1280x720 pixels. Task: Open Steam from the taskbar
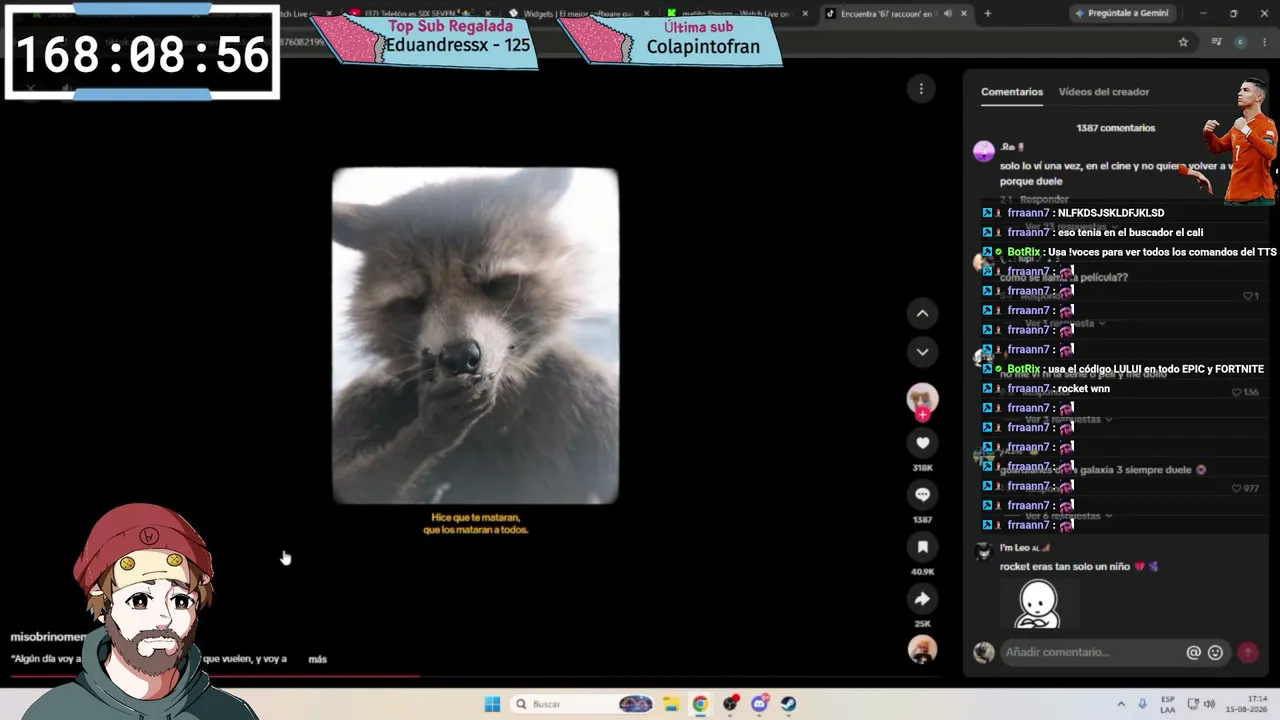pyautogui.click(x=788, y=704)
